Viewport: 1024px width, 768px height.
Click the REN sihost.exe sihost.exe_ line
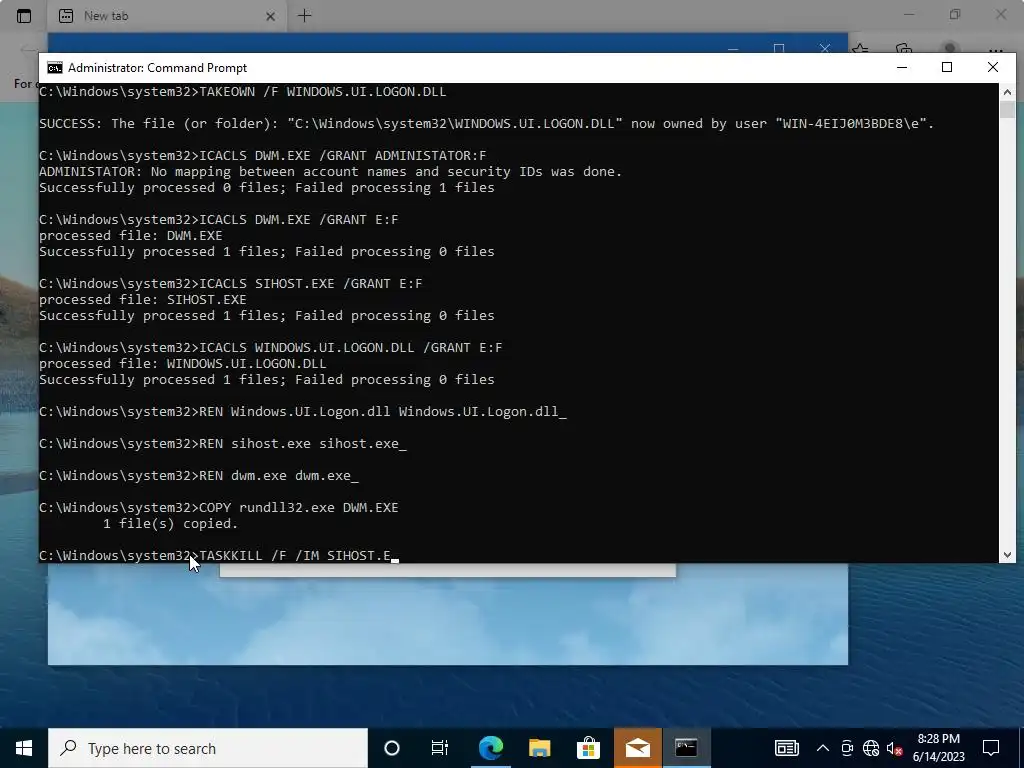click(x=223, y=443)
